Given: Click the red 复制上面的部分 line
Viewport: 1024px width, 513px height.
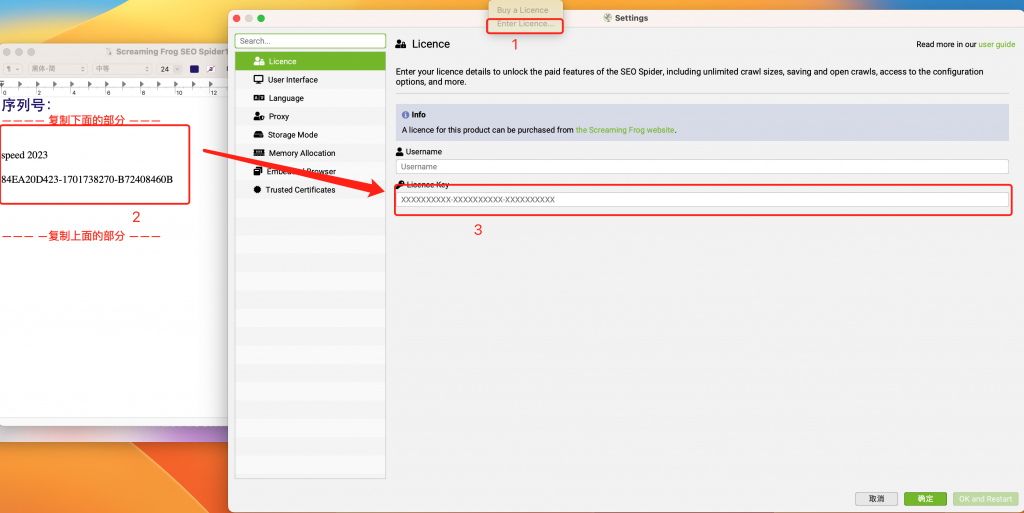Looking at the screenshot, I should click(x=81, y=236).
